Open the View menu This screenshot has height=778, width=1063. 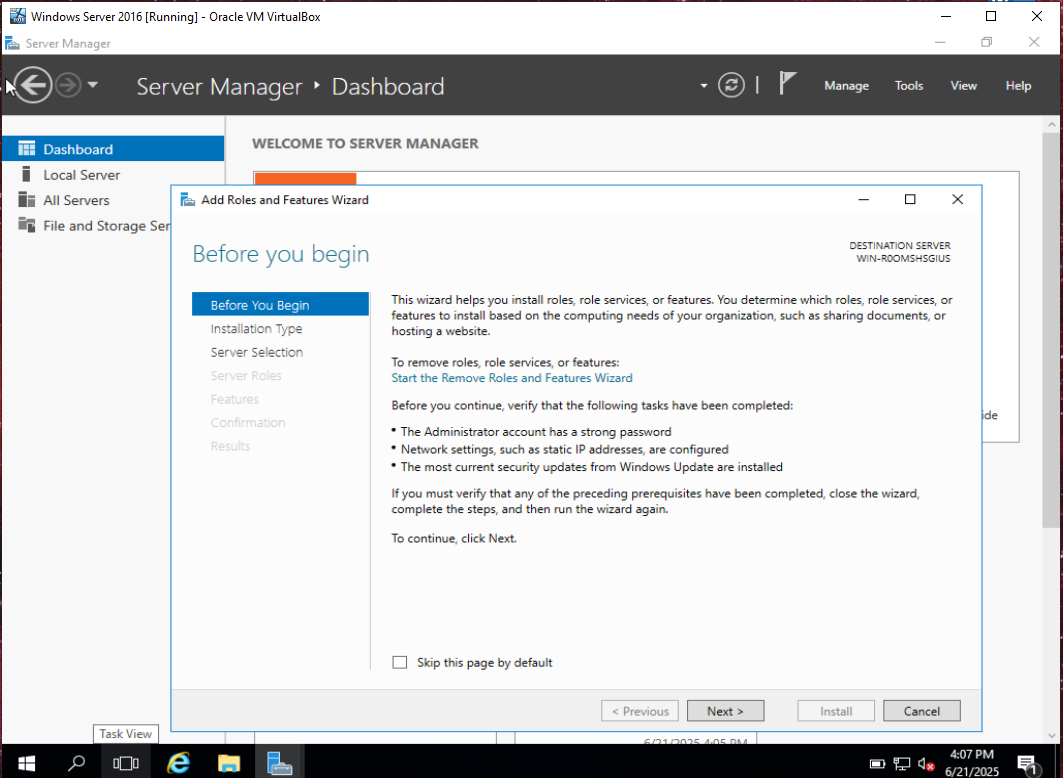click(963, 86)
